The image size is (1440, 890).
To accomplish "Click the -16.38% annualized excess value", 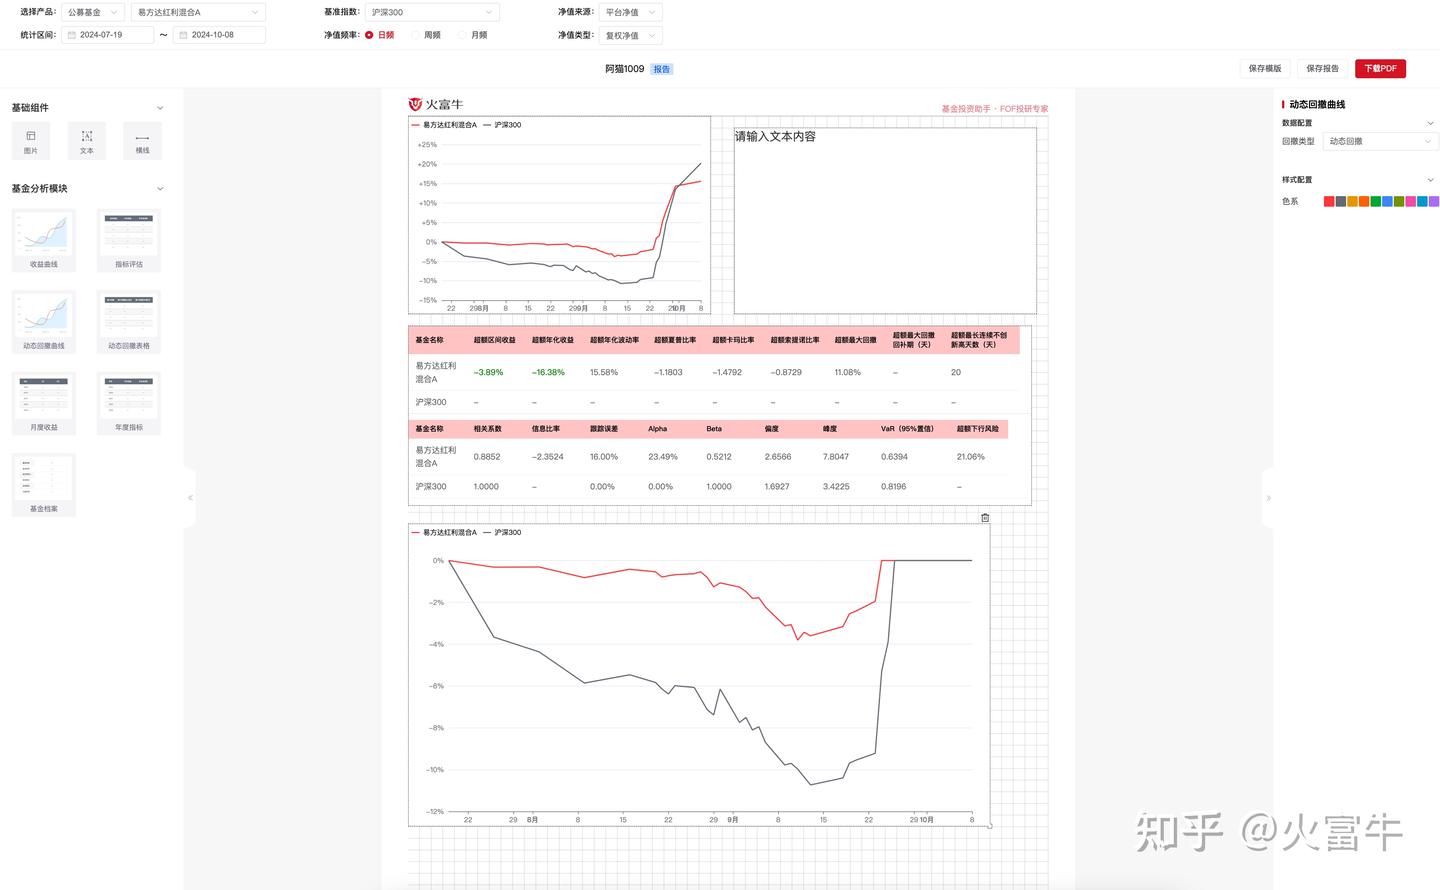I will (548, 372).
